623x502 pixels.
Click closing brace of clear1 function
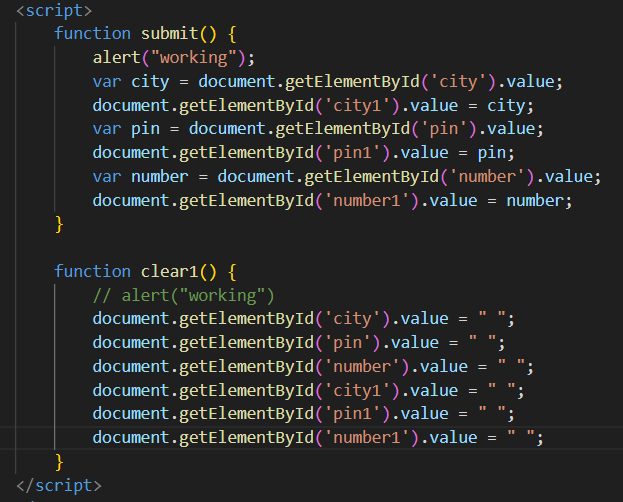pyautogui.click(x=59, y=461)
